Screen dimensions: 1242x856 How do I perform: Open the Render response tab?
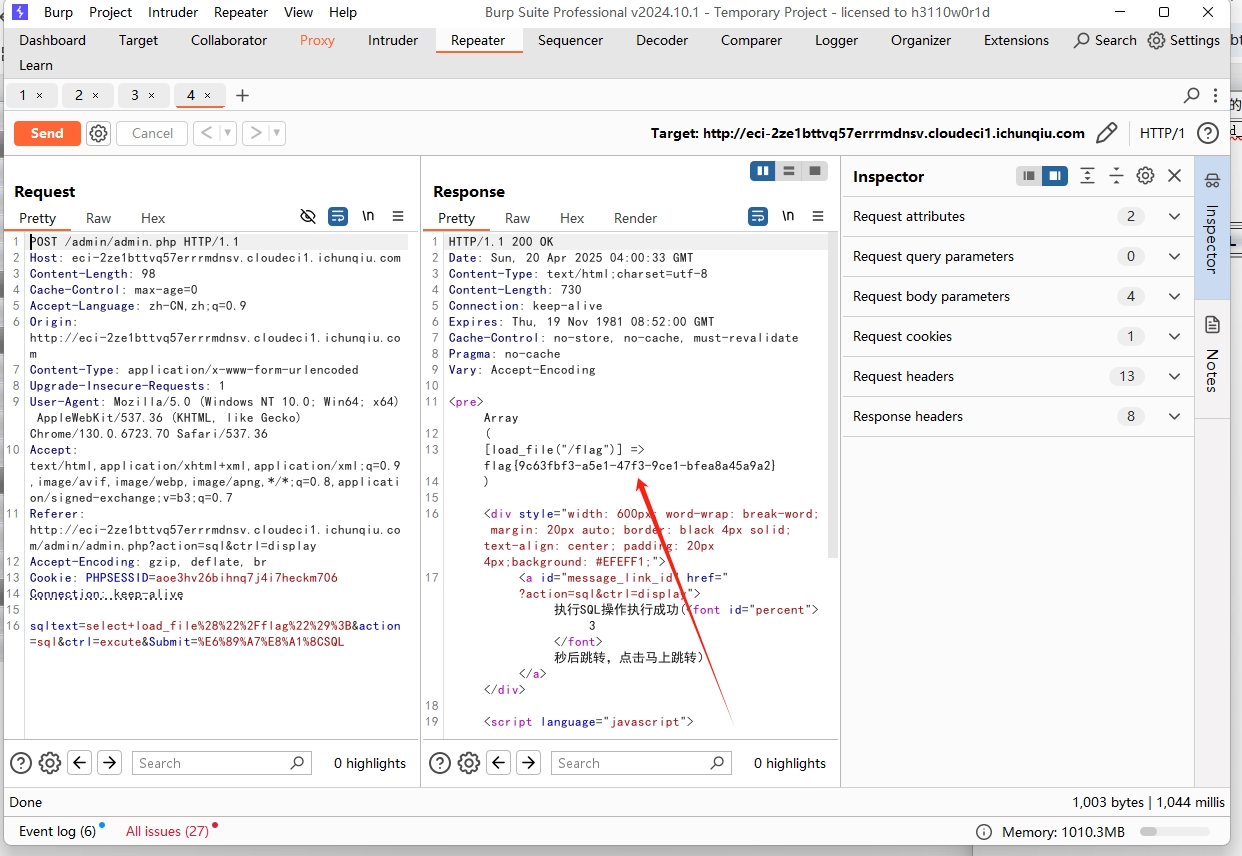(x=635, y=218)
